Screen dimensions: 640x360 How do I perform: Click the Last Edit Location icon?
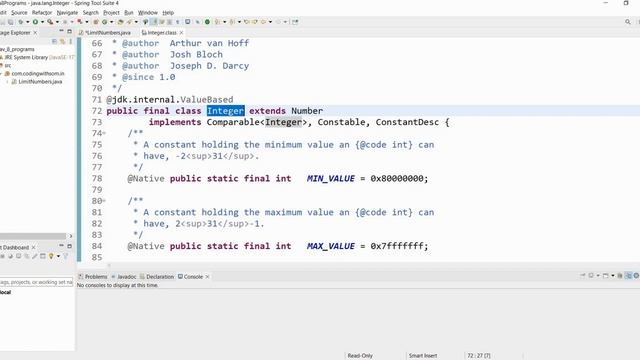(x=247, y=22)
